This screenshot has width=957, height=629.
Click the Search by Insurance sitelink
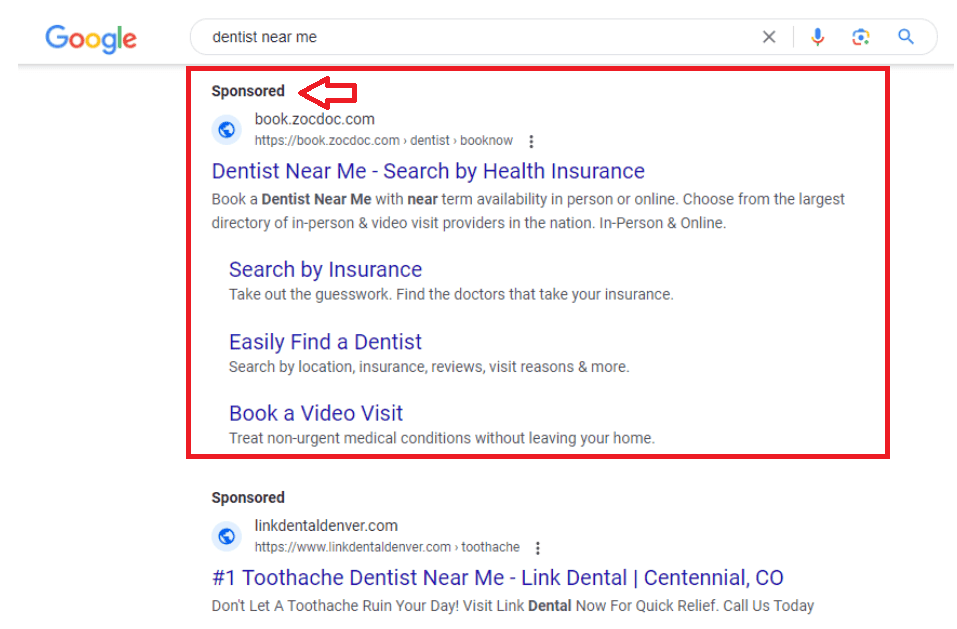[325, 269]
